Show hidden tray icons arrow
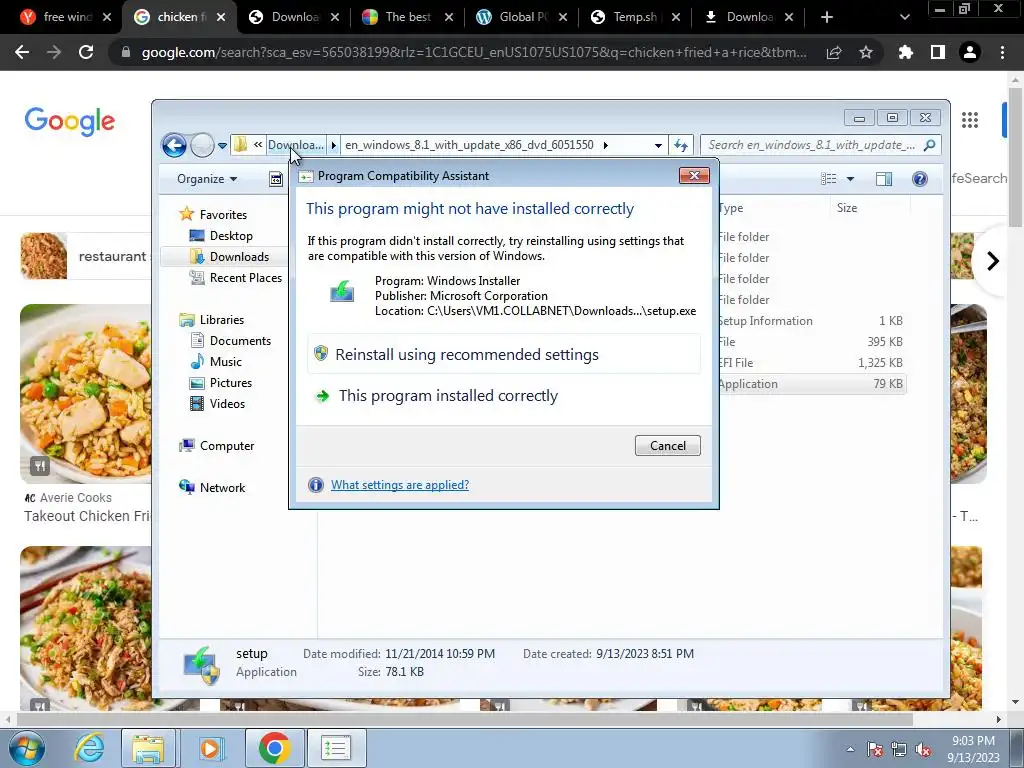Screen dimensions: 1024x768 point(850,750)
